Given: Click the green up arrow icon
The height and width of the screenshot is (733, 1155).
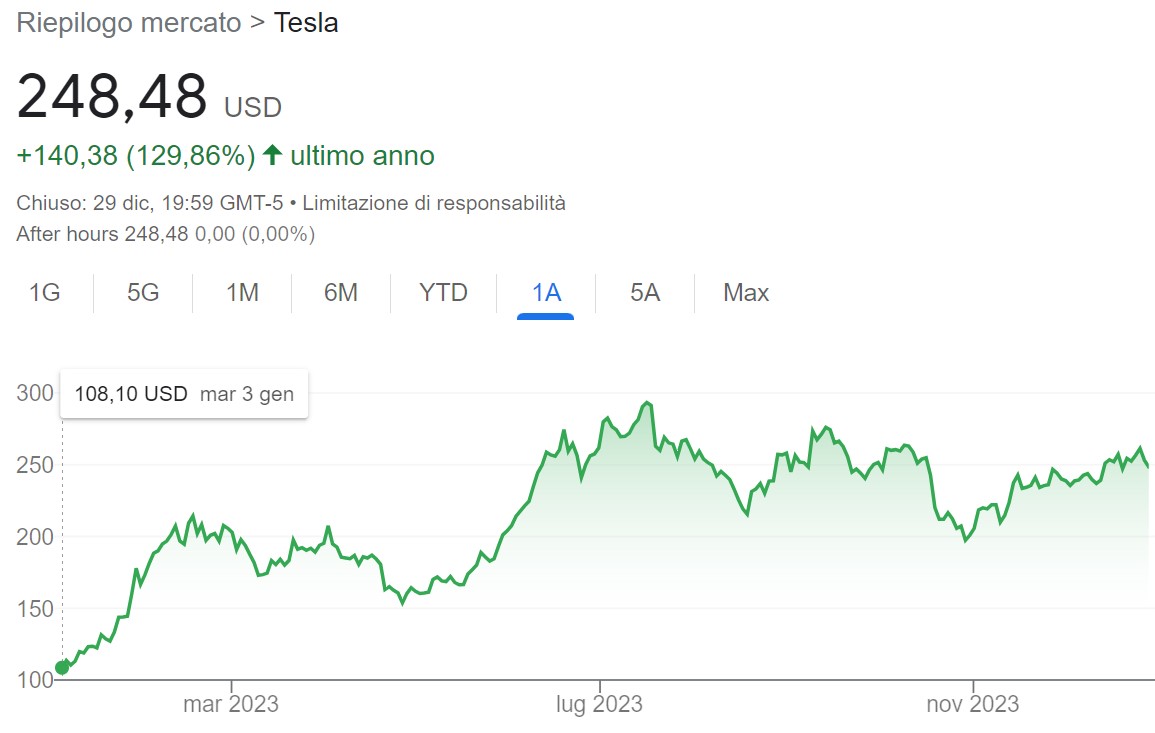Looking at the screenshot, I should click(273, 155).
